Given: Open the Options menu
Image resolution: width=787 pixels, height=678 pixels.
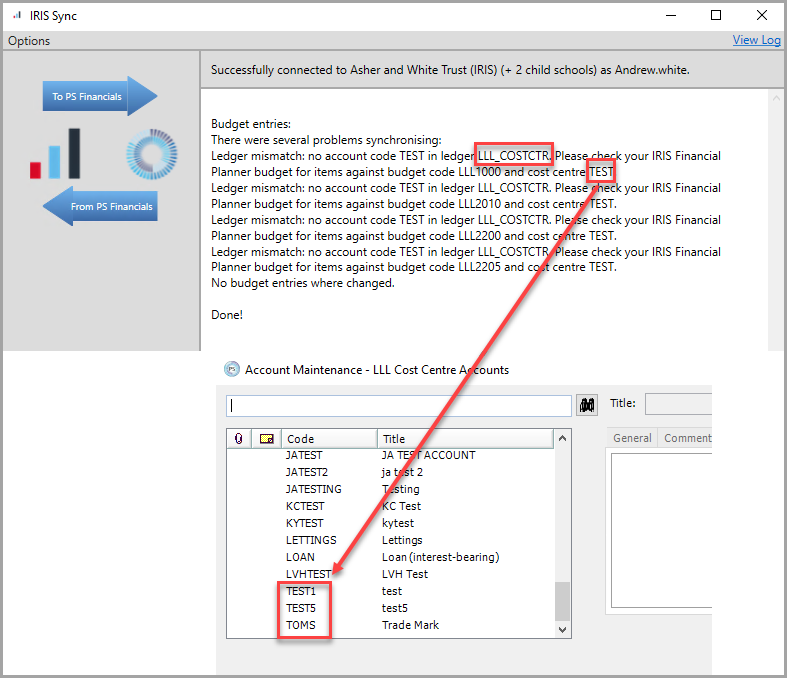Looking at the screenshot, I should coord(29,41).
